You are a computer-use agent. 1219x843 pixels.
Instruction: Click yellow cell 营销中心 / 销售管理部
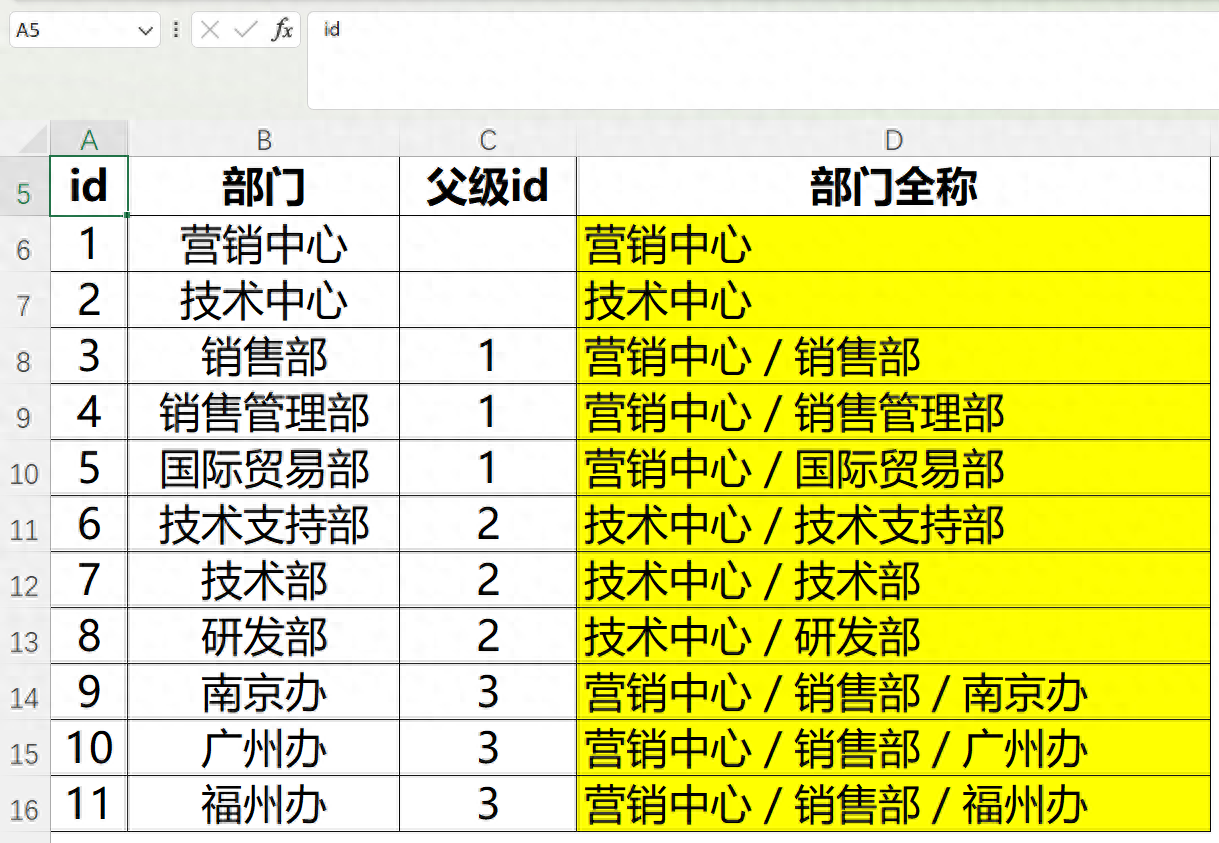893,411
